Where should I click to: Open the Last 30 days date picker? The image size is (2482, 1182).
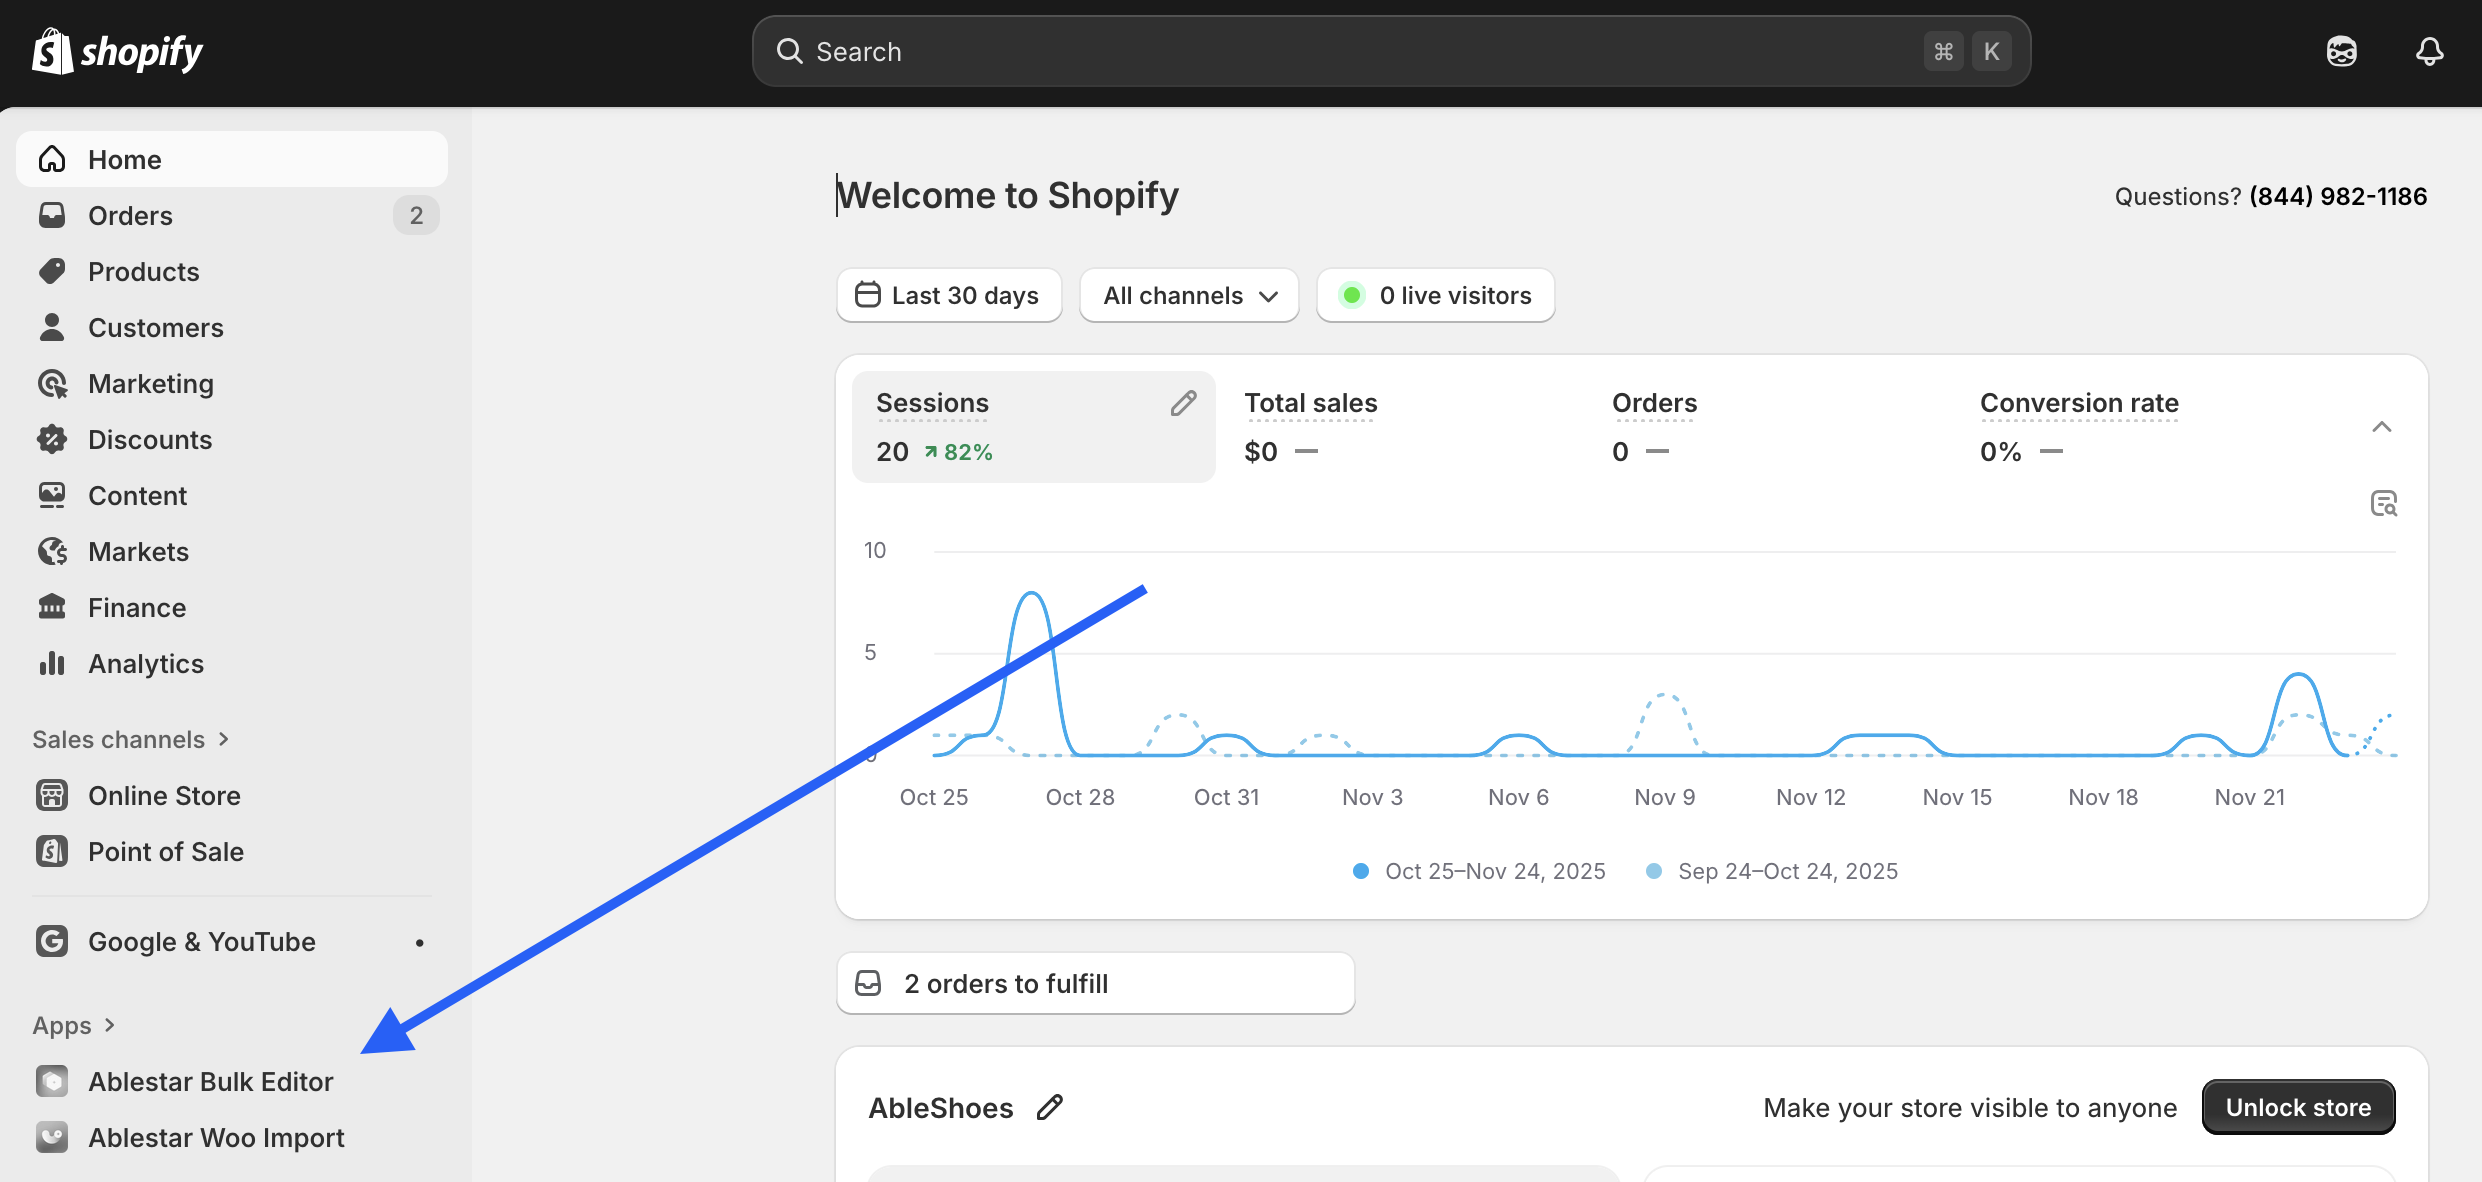pyautogui.click(x=948, y=295)
